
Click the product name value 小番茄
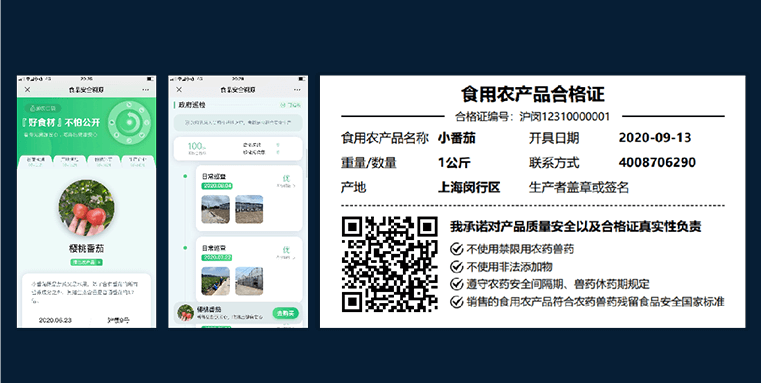[457, 138]
